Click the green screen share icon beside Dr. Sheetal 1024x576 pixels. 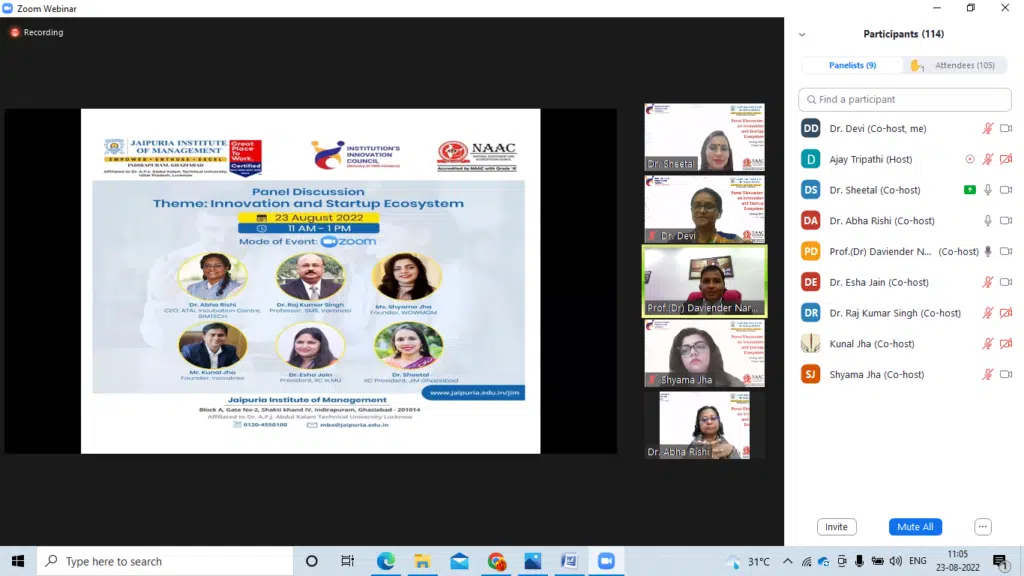pos(969,190)
